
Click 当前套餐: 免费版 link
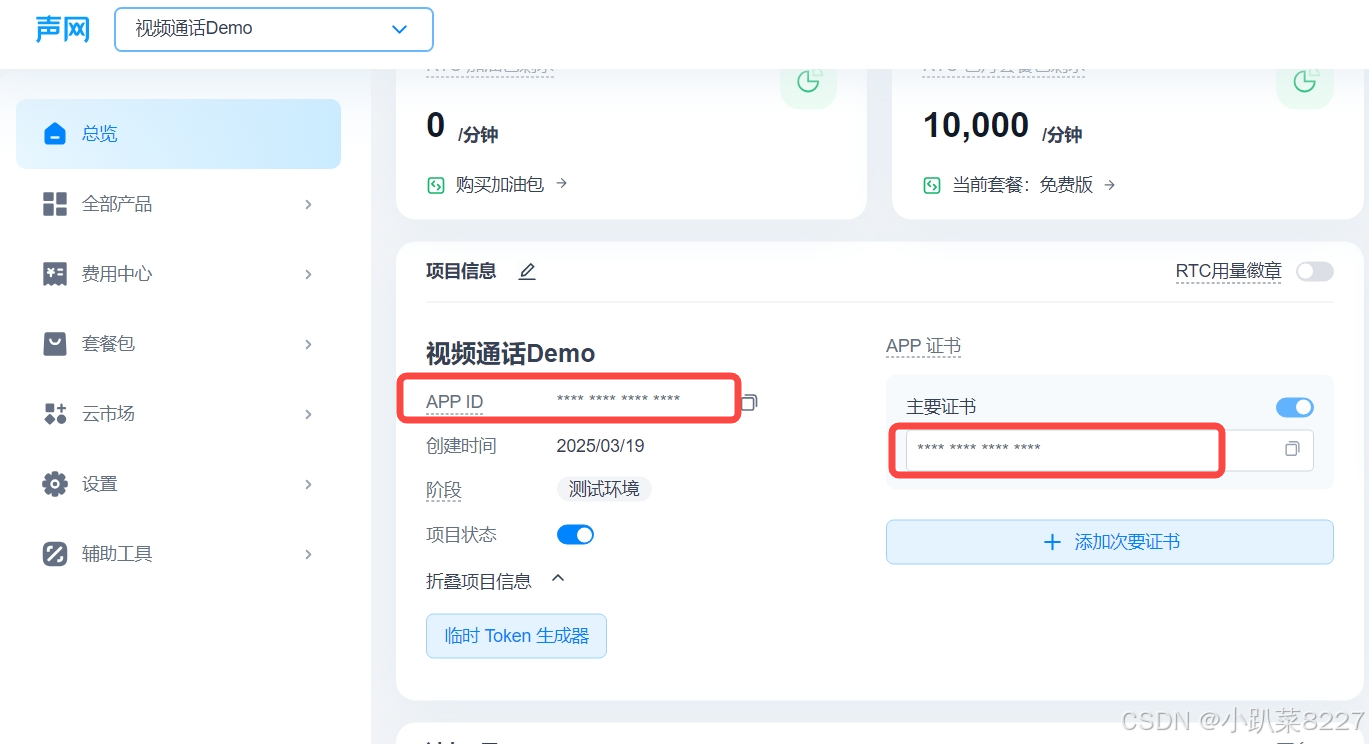pyautogui.click(x=1022, y=185)
